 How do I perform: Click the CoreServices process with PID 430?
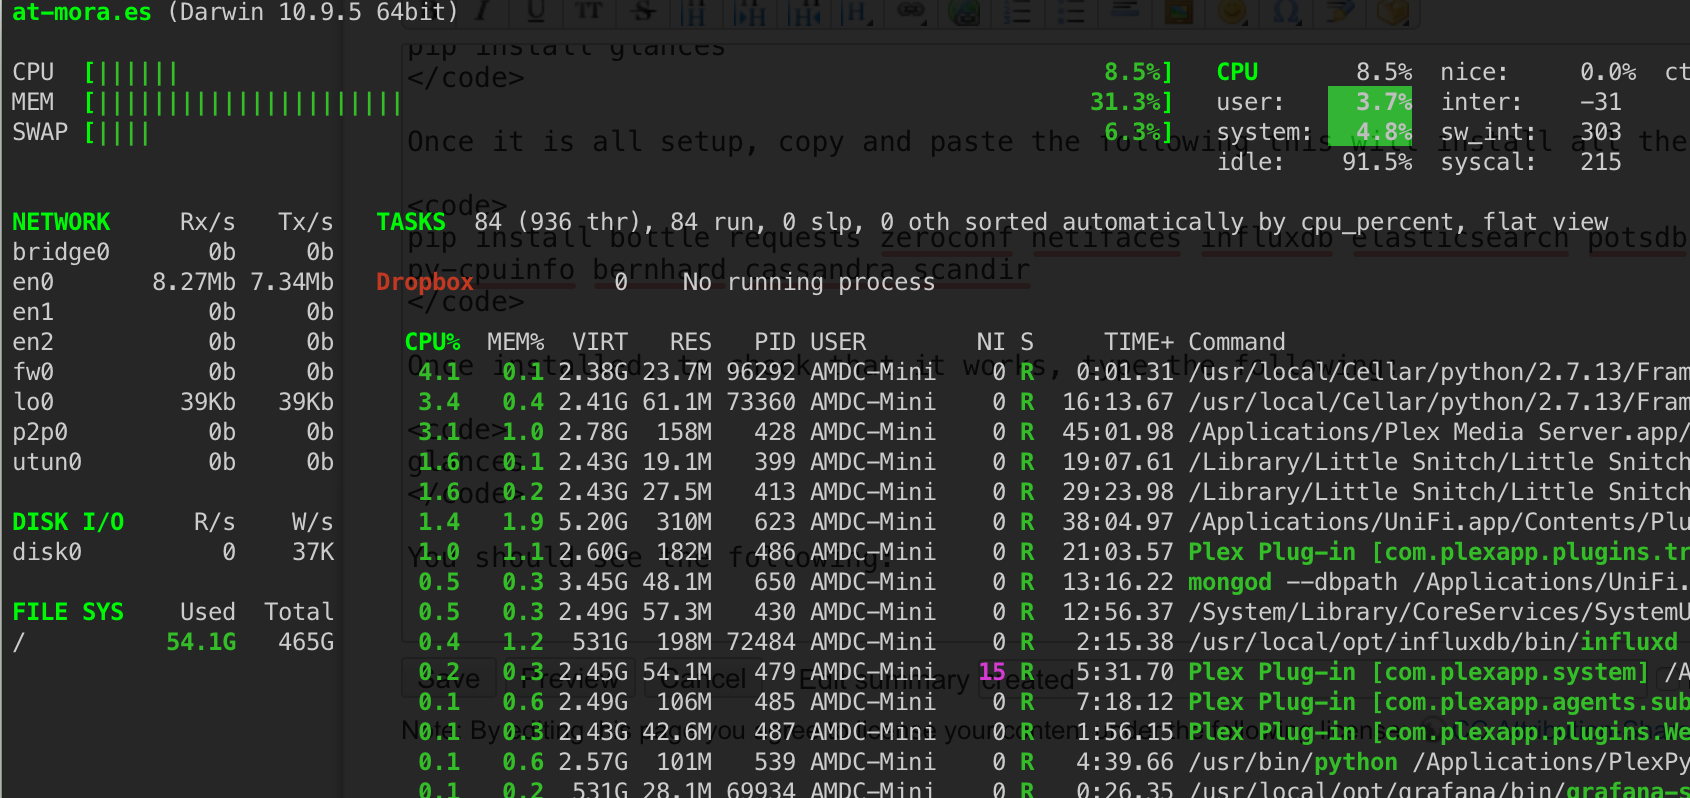[1439, 612]
